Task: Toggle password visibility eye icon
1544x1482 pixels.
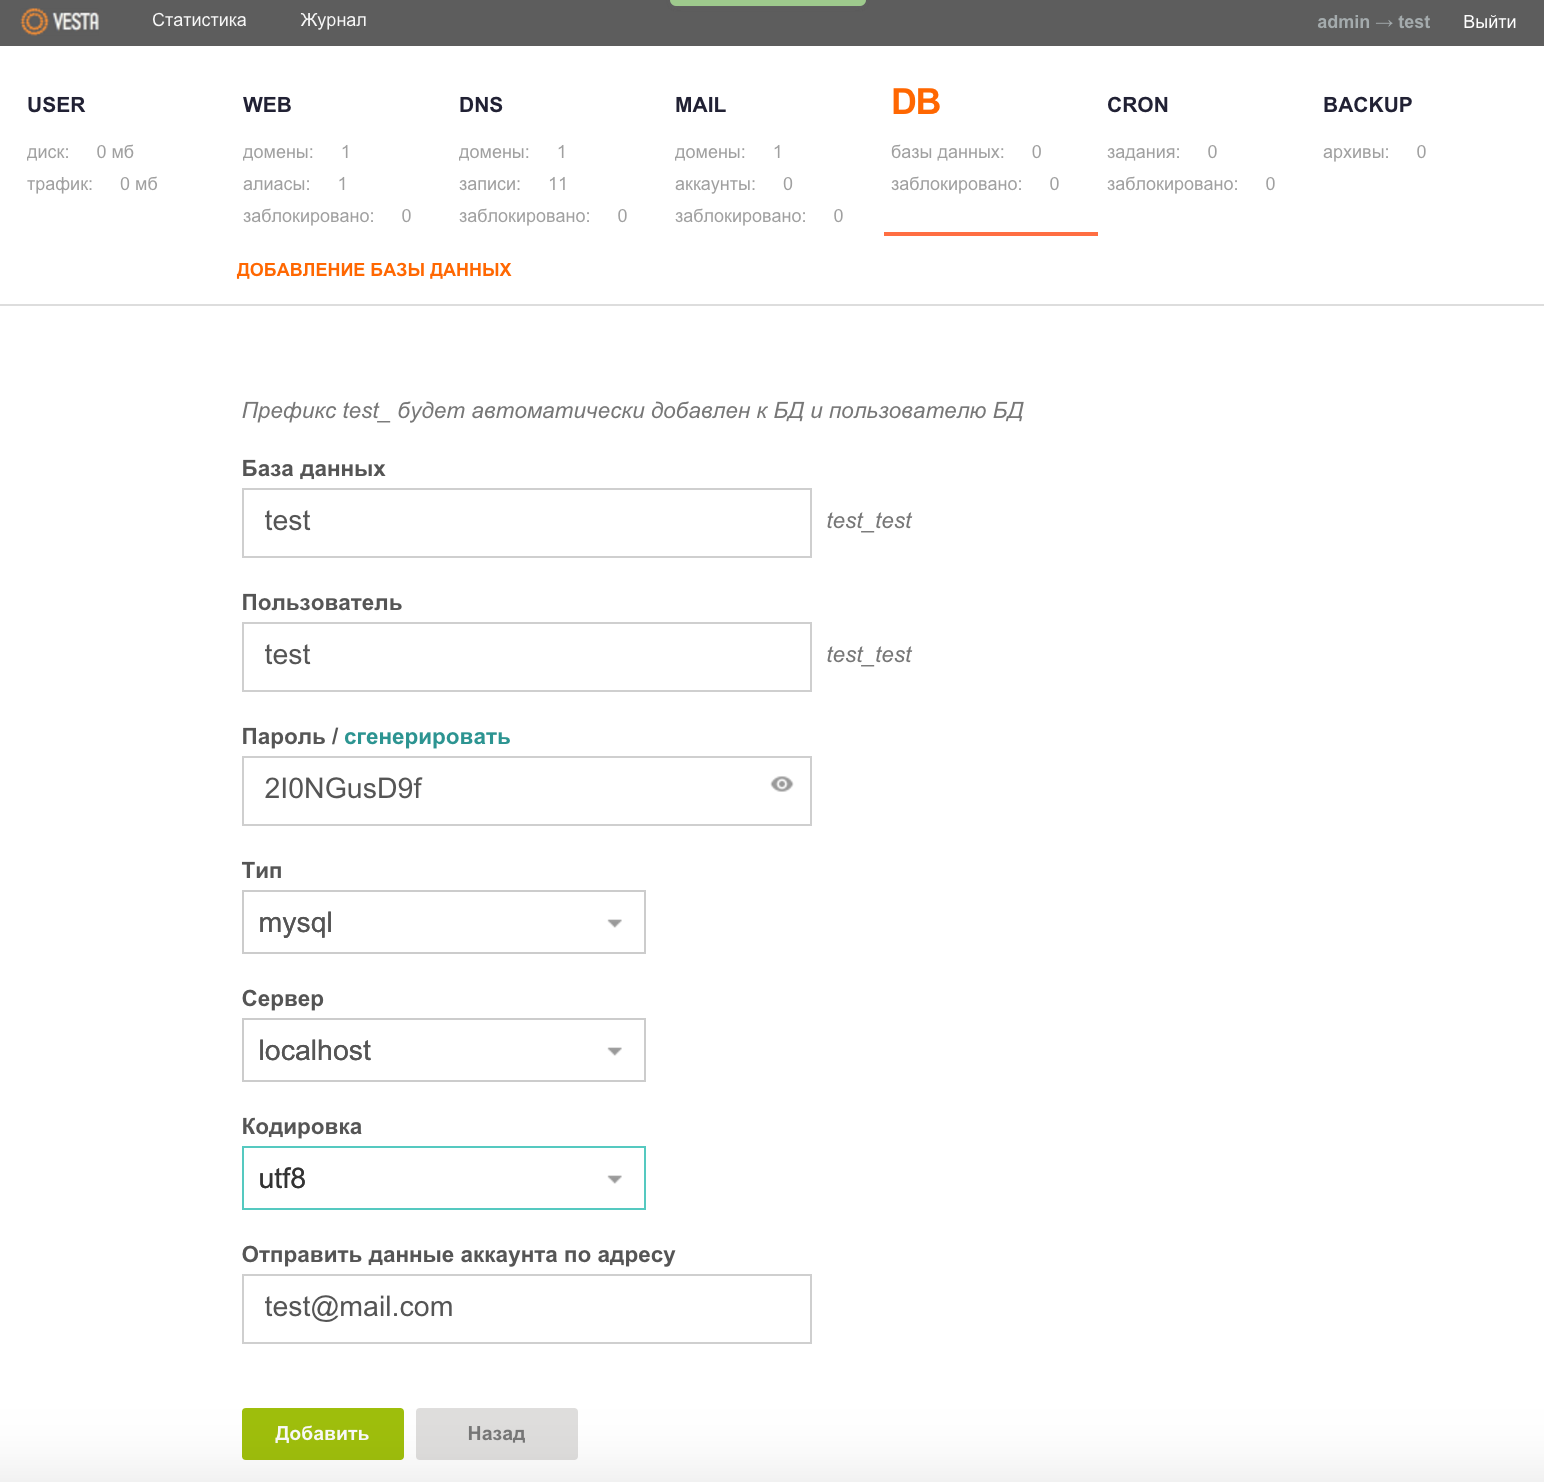Action: (x=782, y=784)
